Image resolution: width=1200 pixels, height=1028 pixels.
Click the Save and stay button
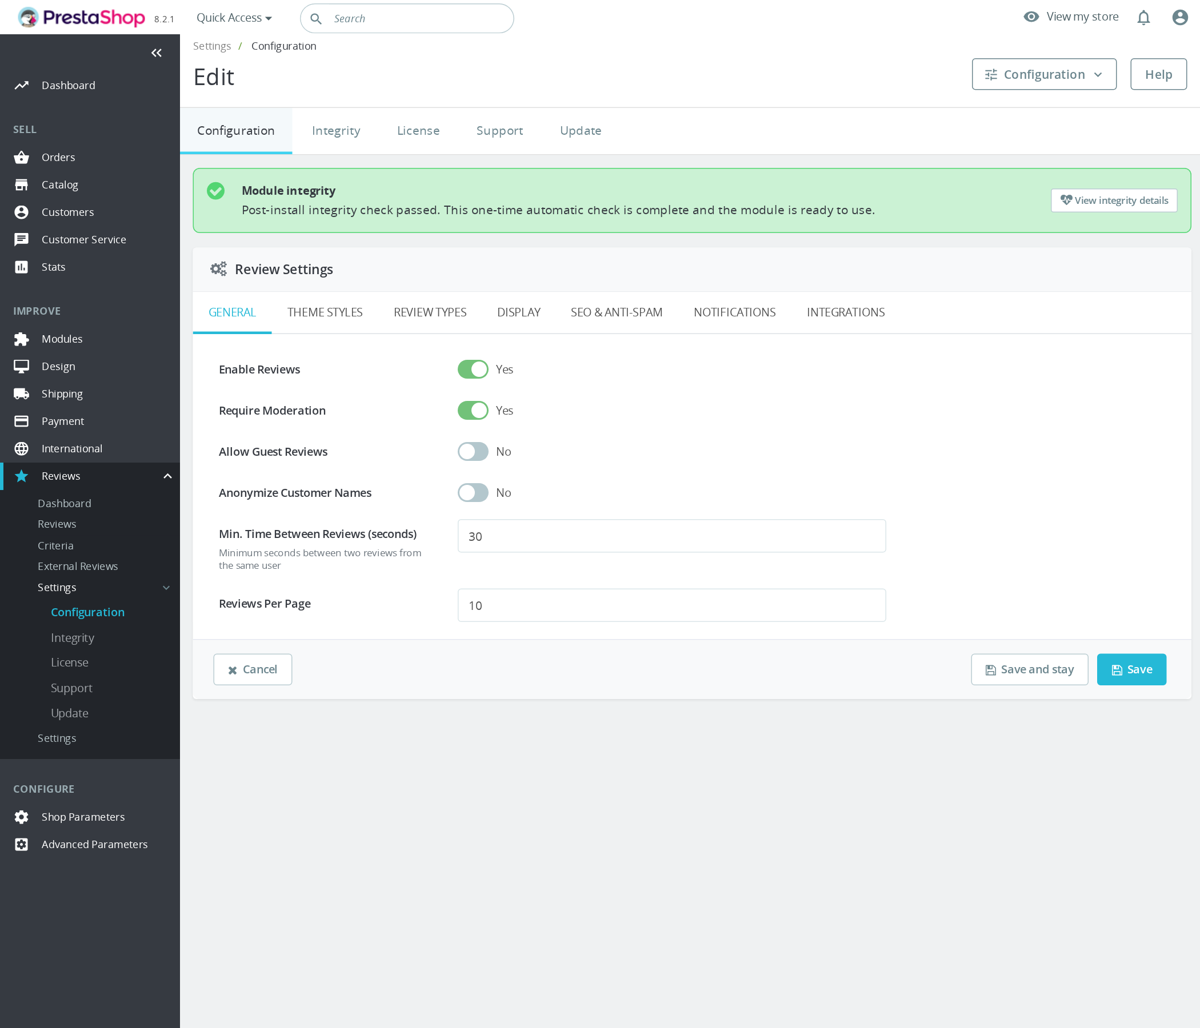(x=1029, y=670)
